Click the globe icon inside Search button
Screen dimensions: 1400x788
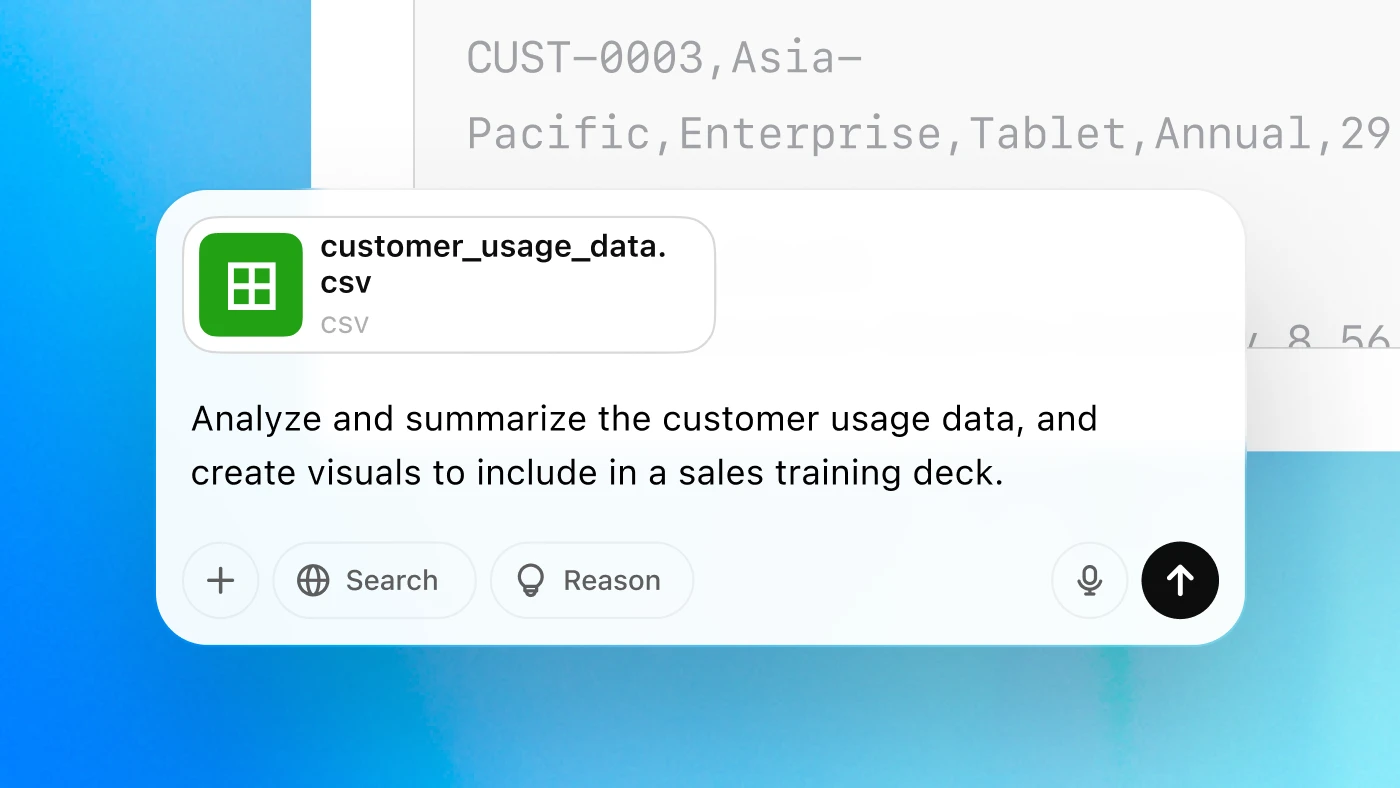click(x=315, y=580)
